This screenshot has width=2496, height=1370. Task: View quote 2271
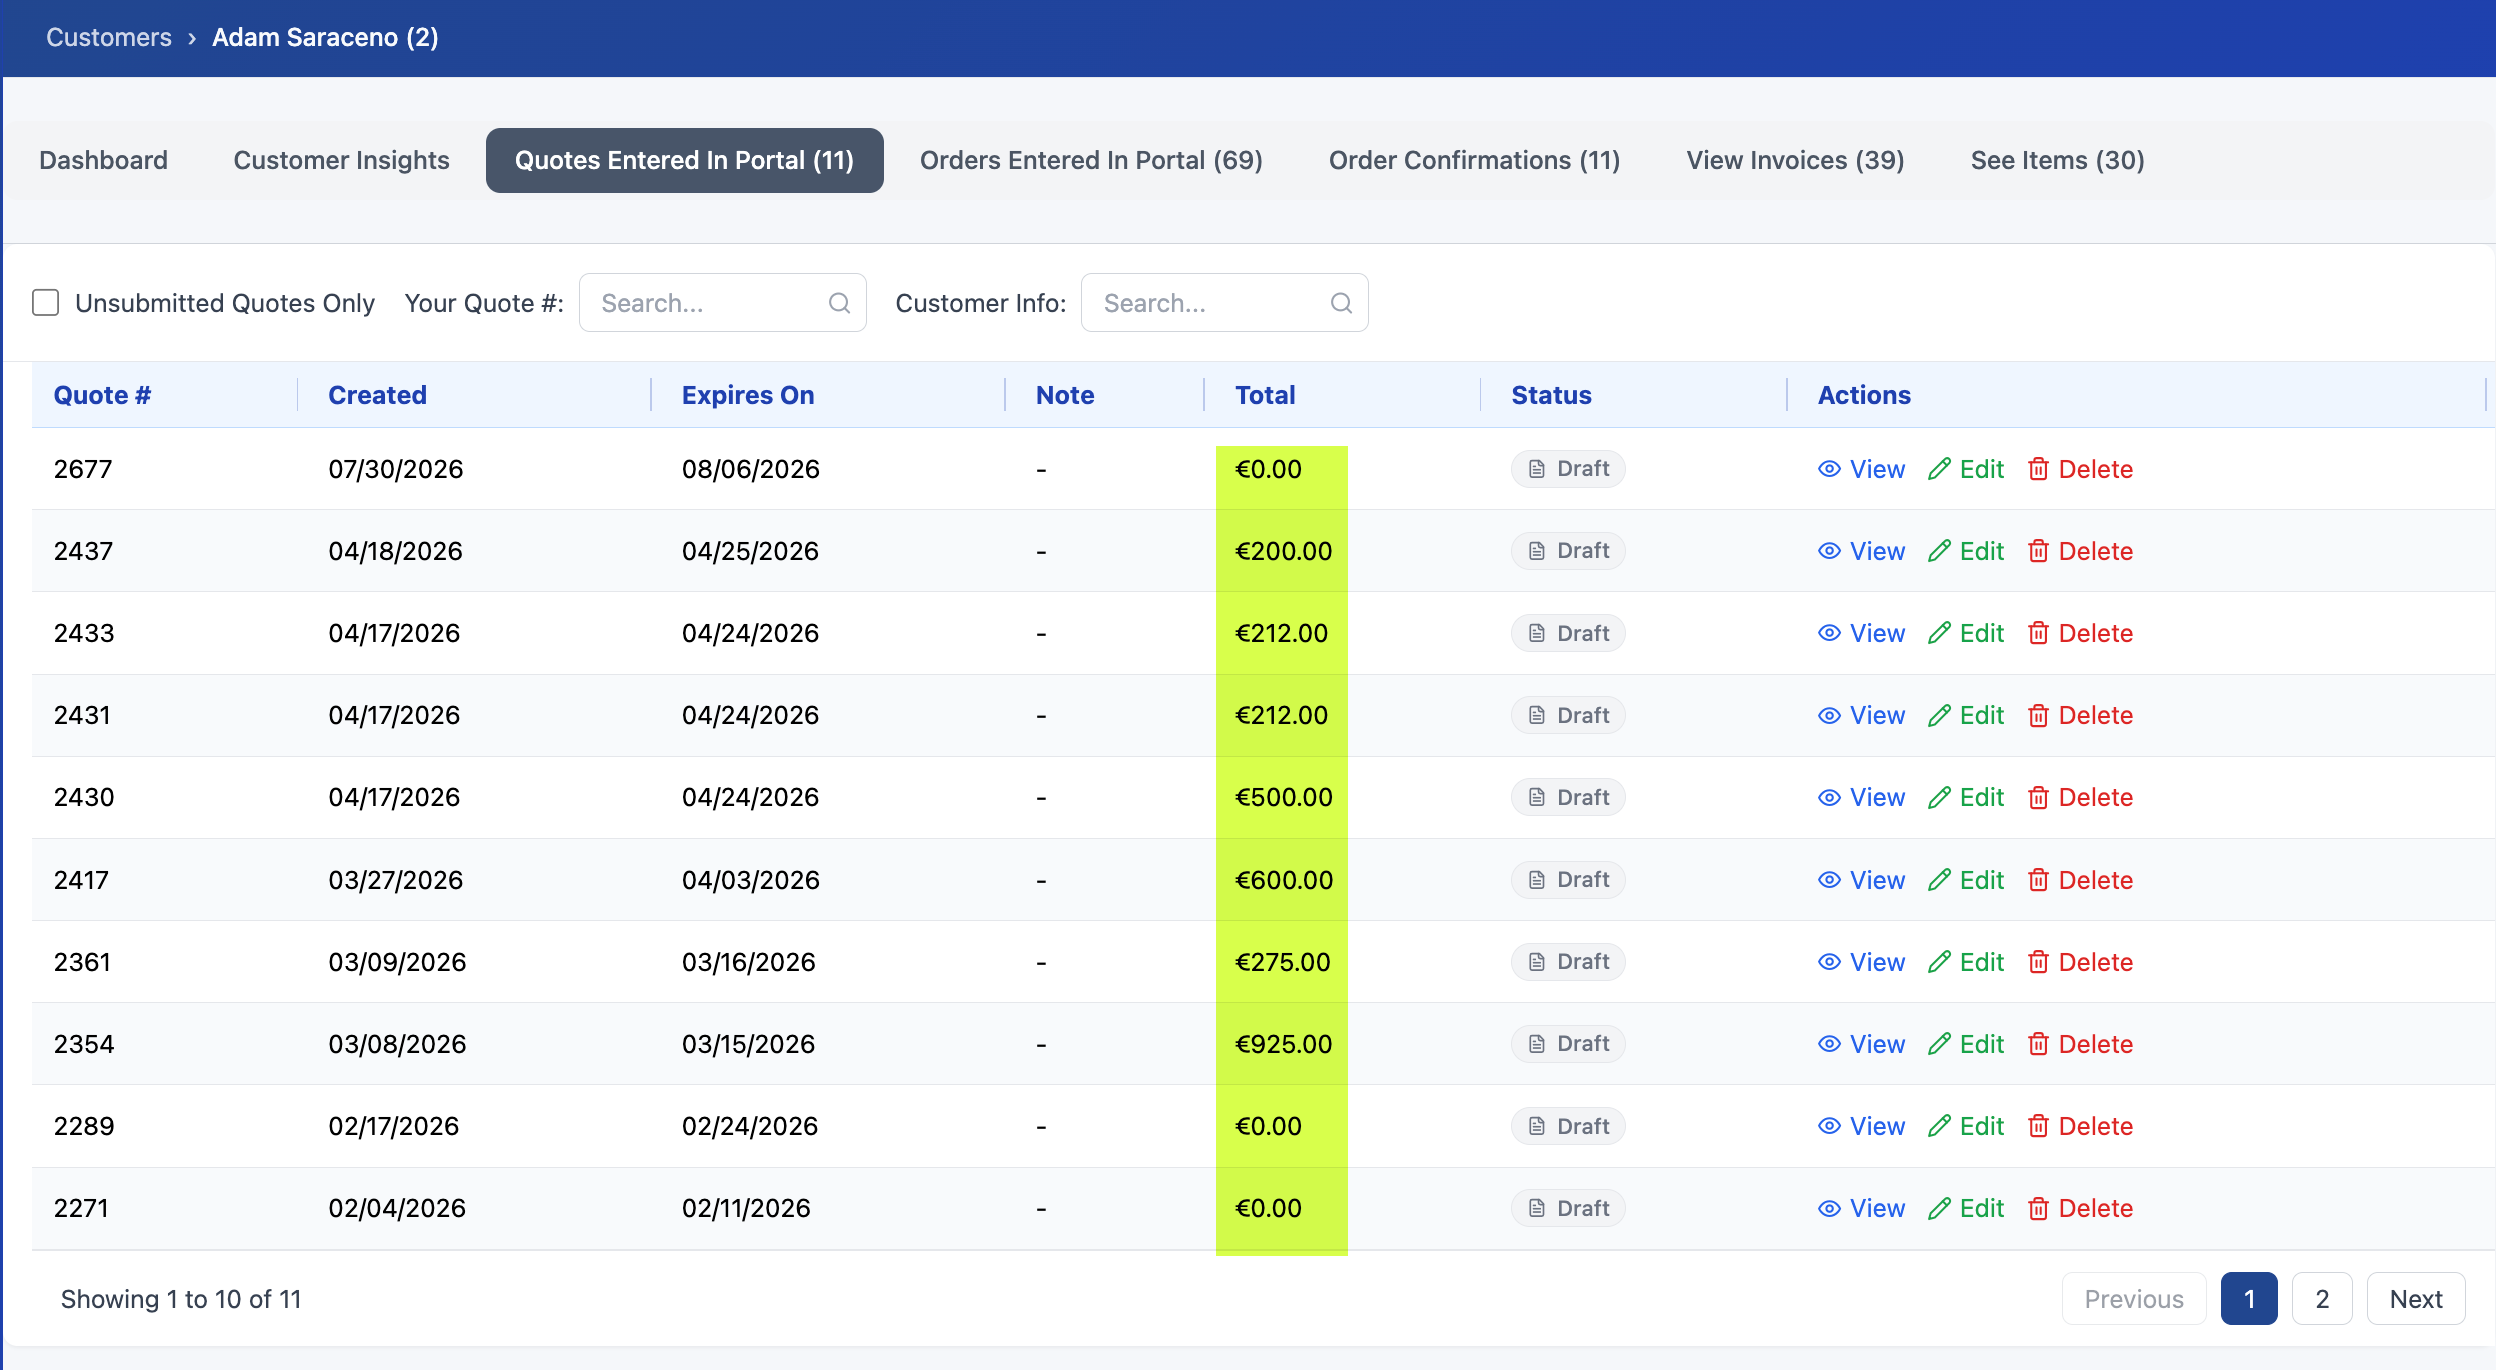click(1861, 1208)
